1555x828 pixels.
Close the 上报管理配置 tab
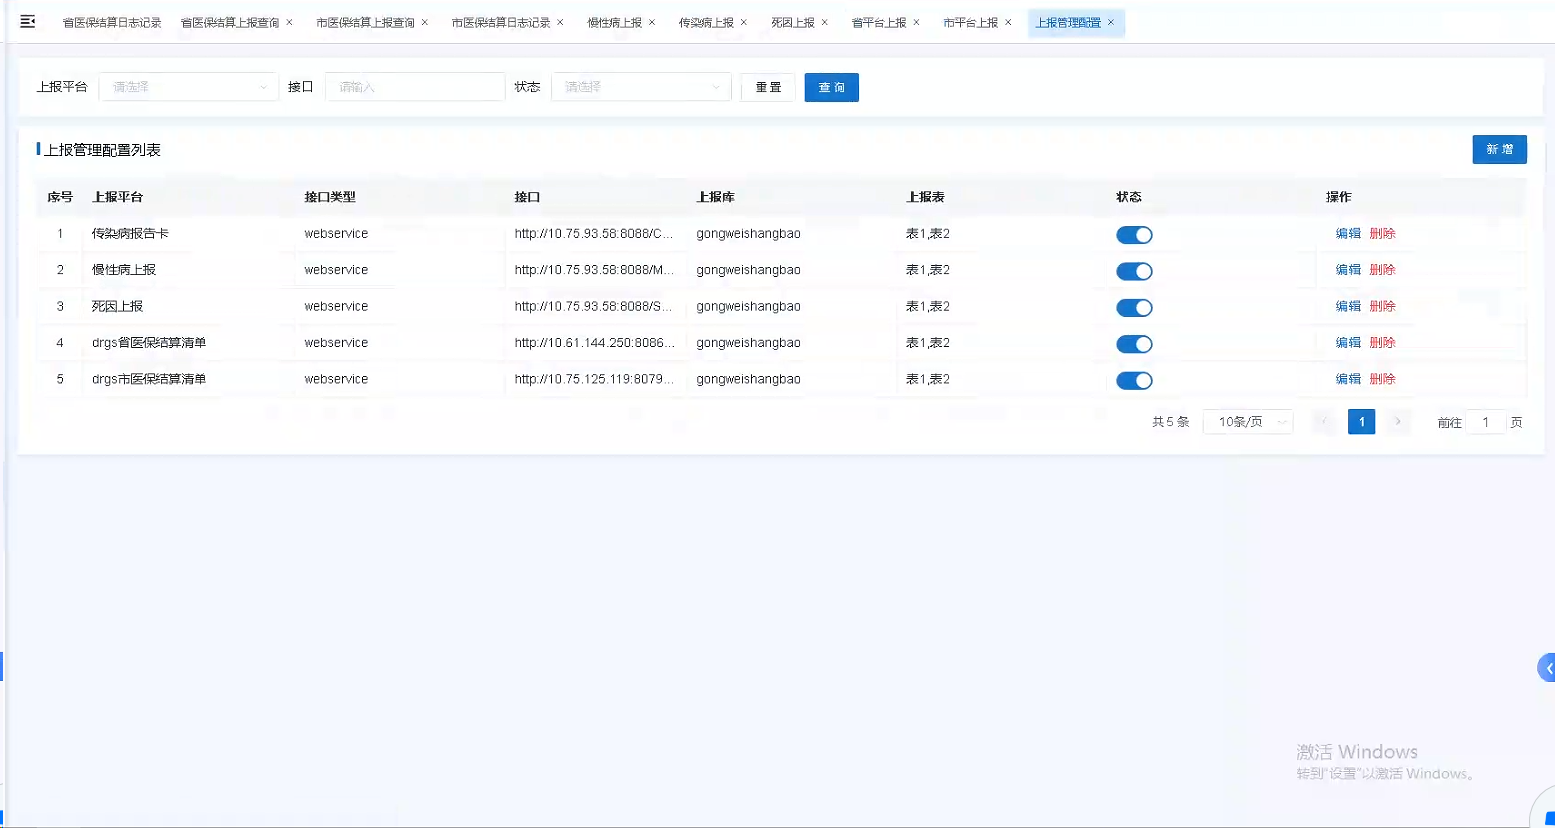[x=1111, y=22]
